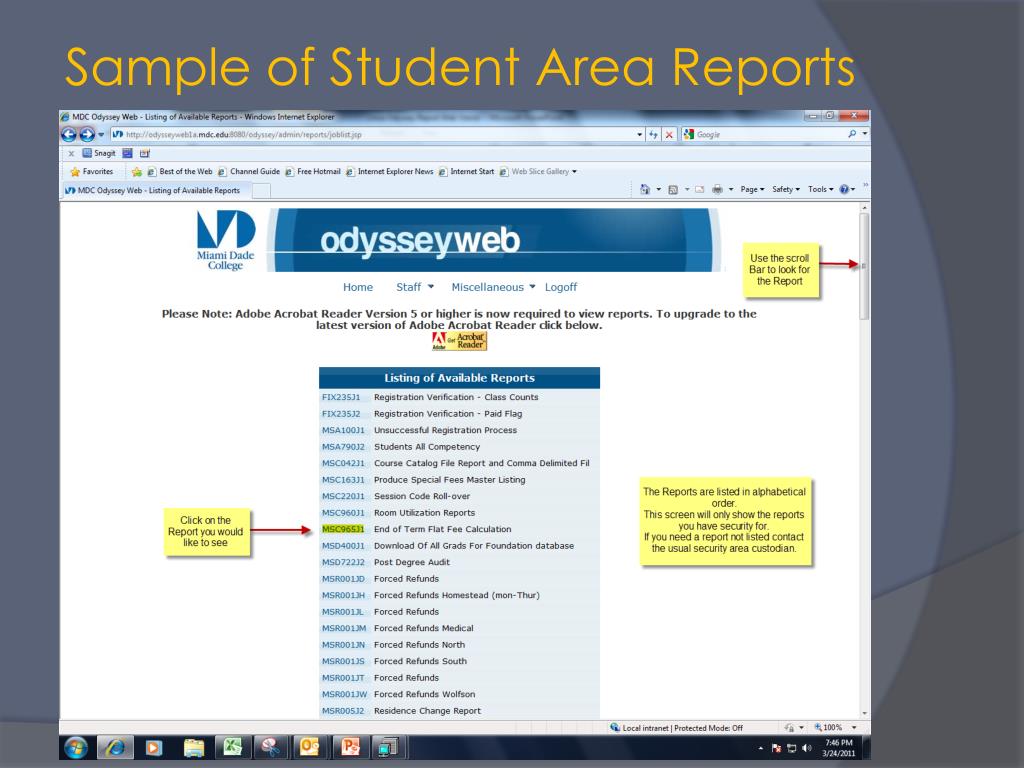
Task: Expand the Staff navigation menu
Action: point(415,287)
